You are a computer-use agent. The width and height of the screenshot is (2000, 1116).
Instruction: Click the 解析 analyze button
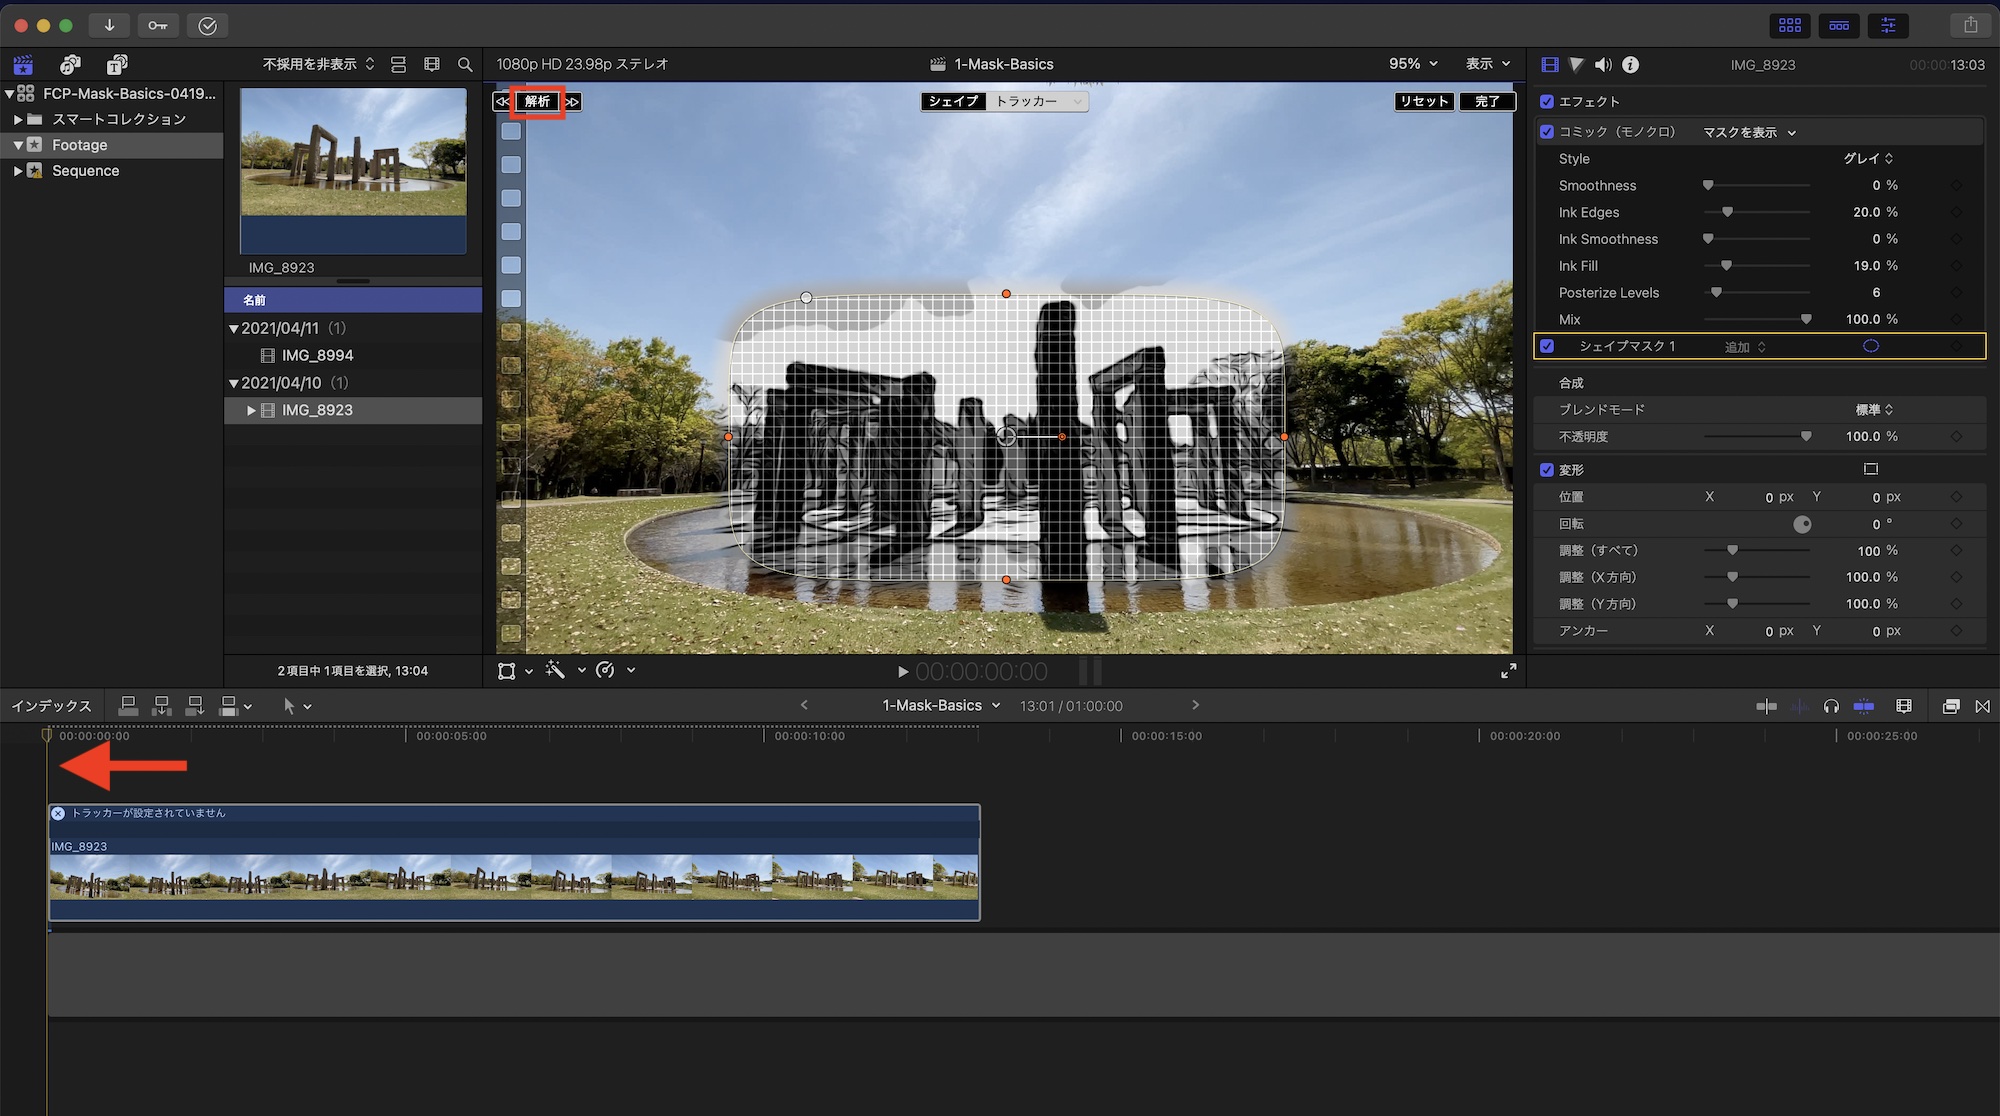[x=538, y=102]
